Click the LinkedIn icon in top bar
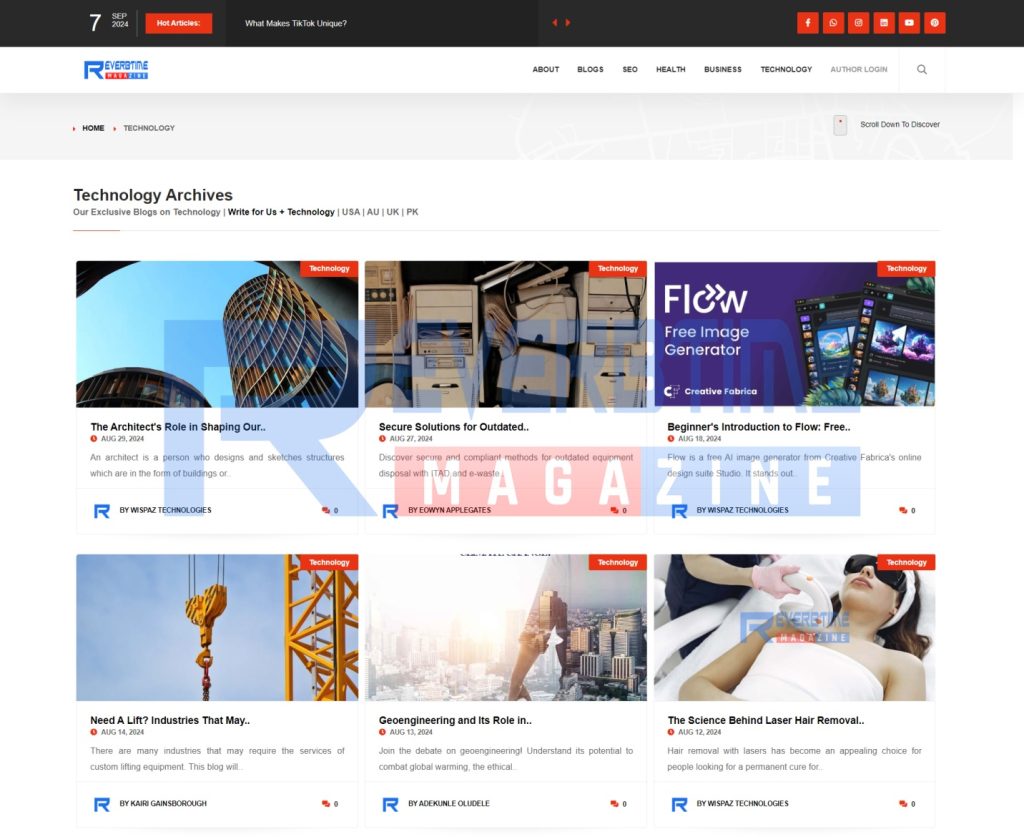 [883, 23]
